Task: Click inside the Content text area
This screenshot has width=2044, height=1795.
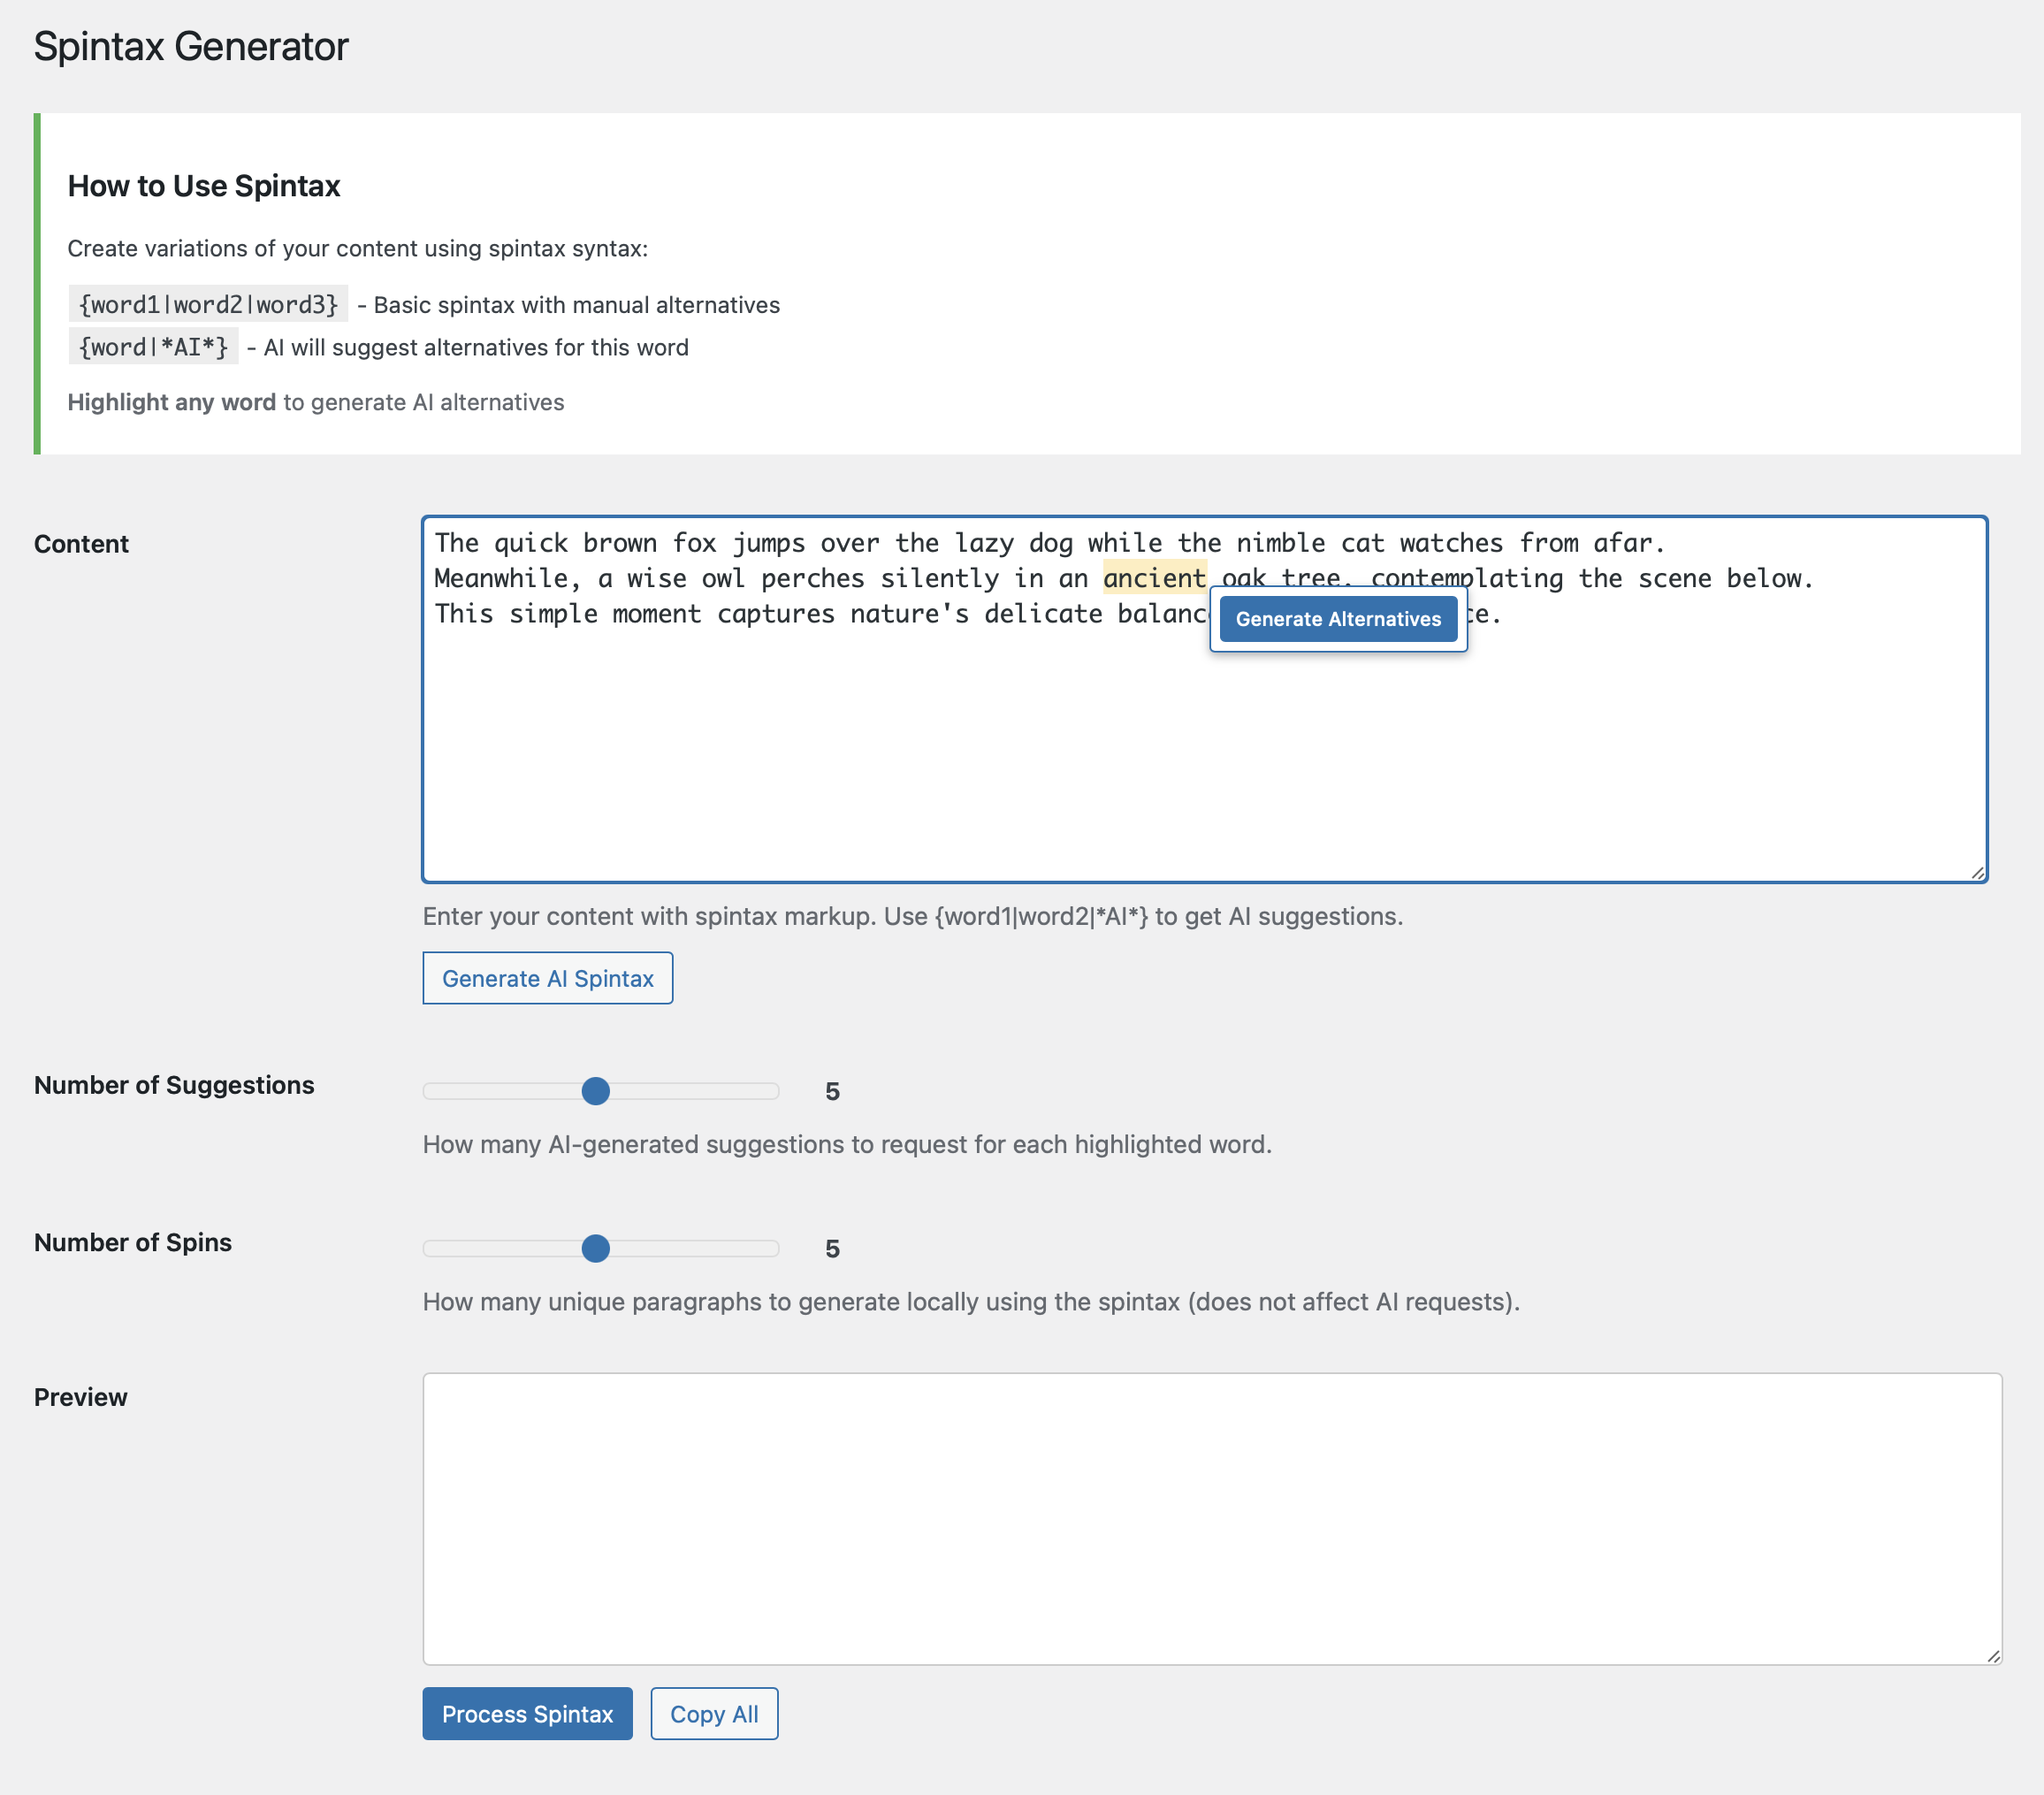Action: (1200, 750)
